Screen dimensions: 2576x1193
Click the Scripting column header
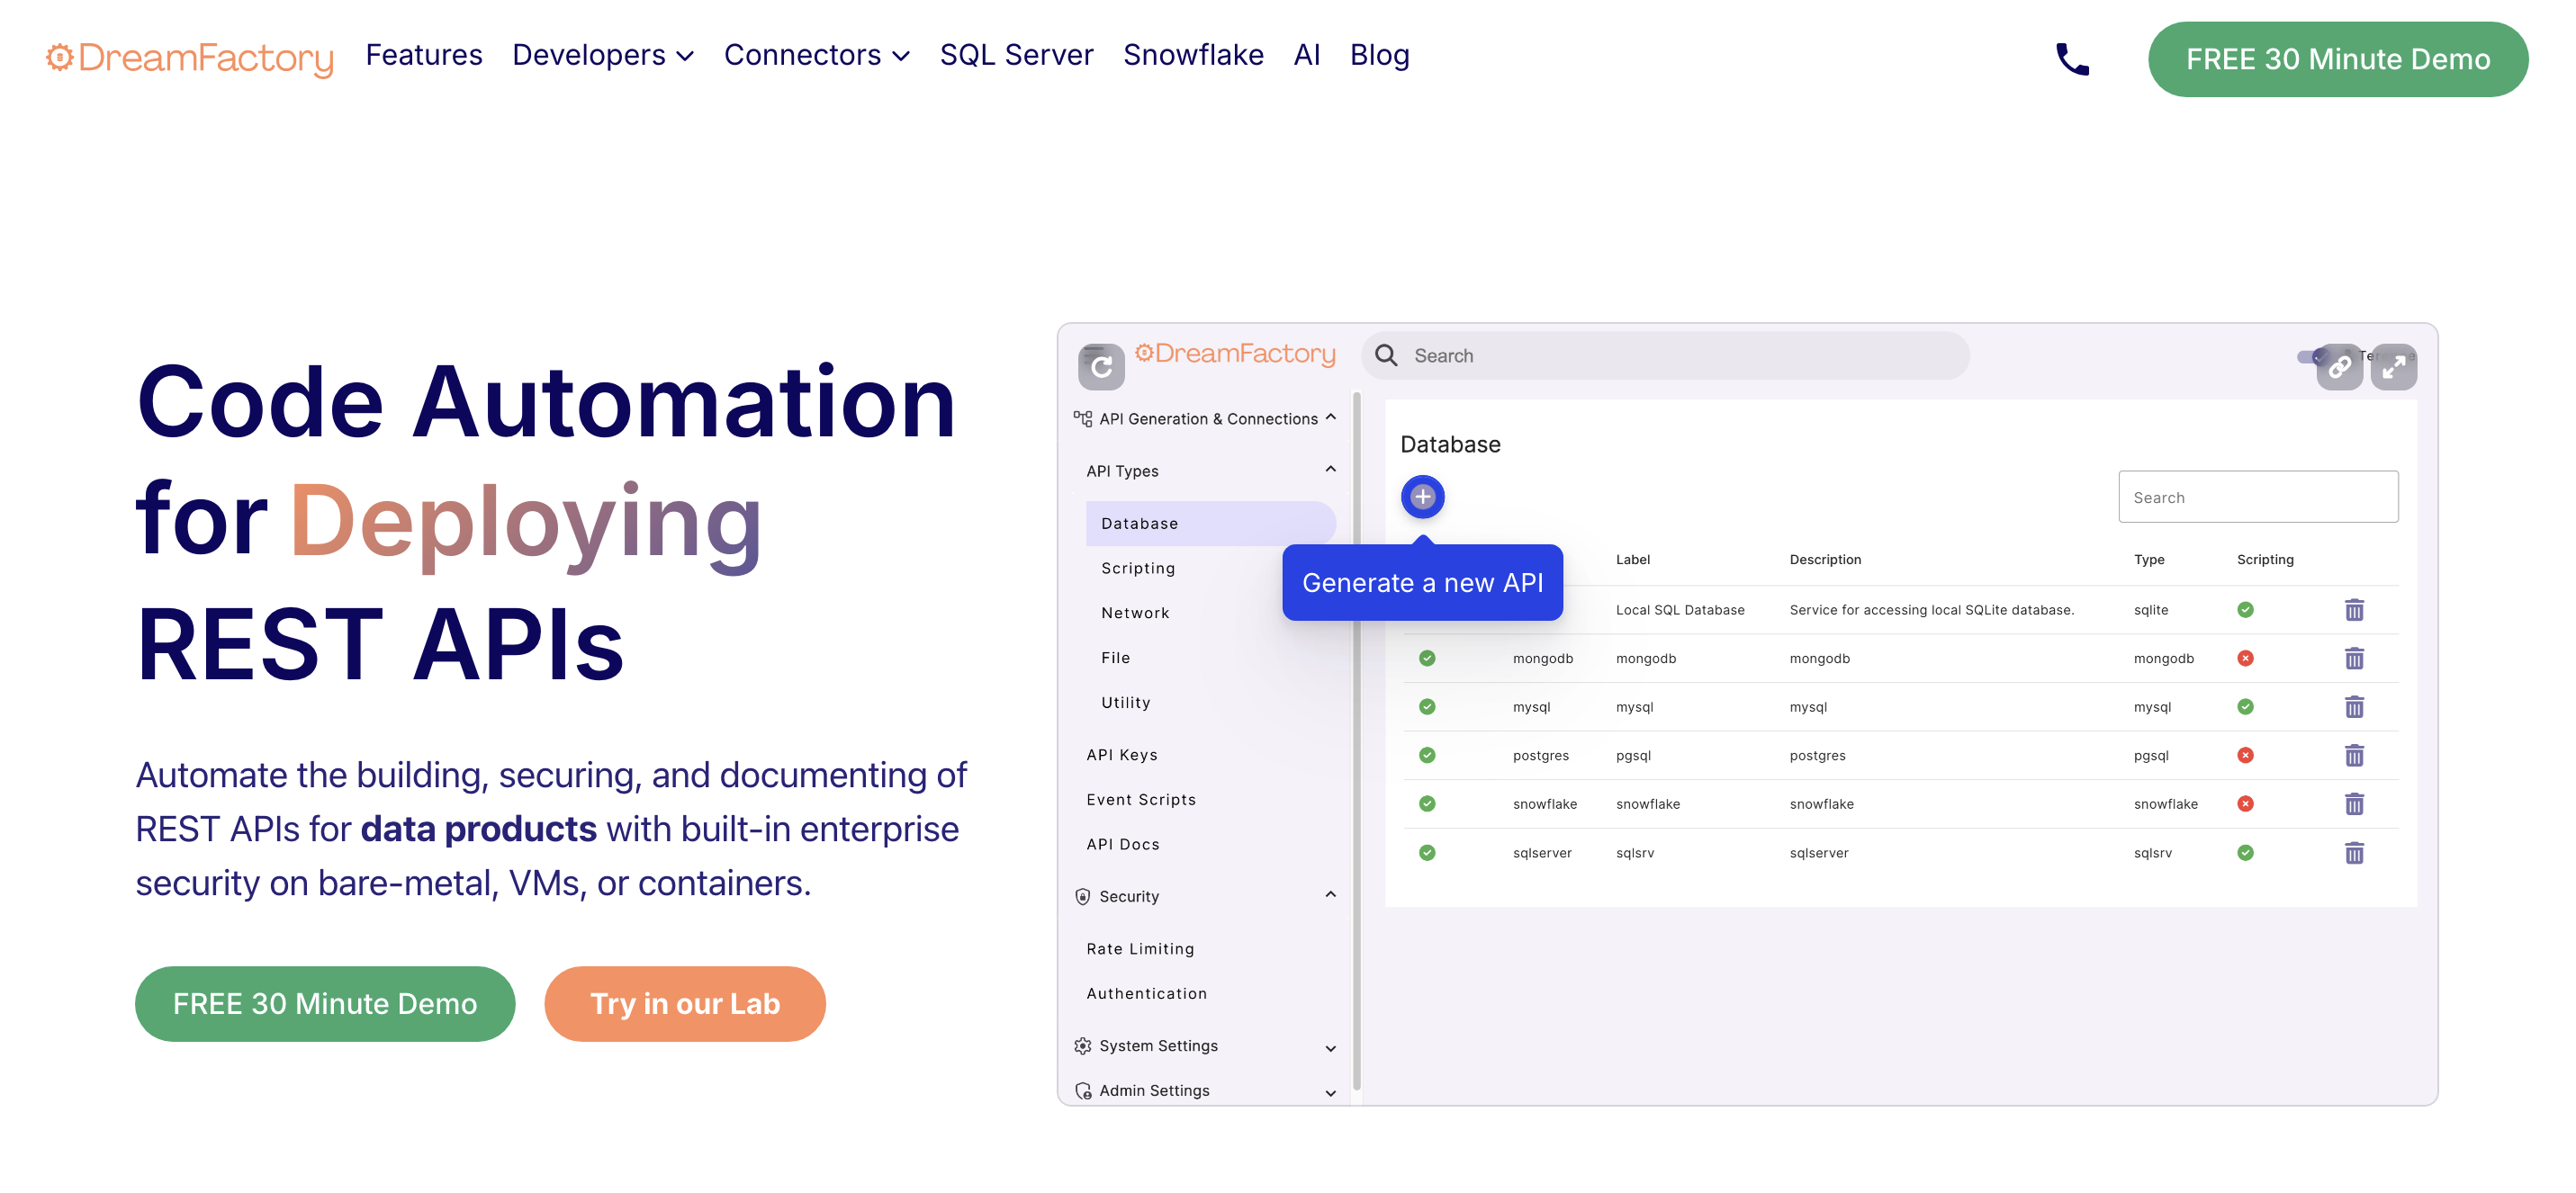pyautogui.click(x=2265, y=560)
